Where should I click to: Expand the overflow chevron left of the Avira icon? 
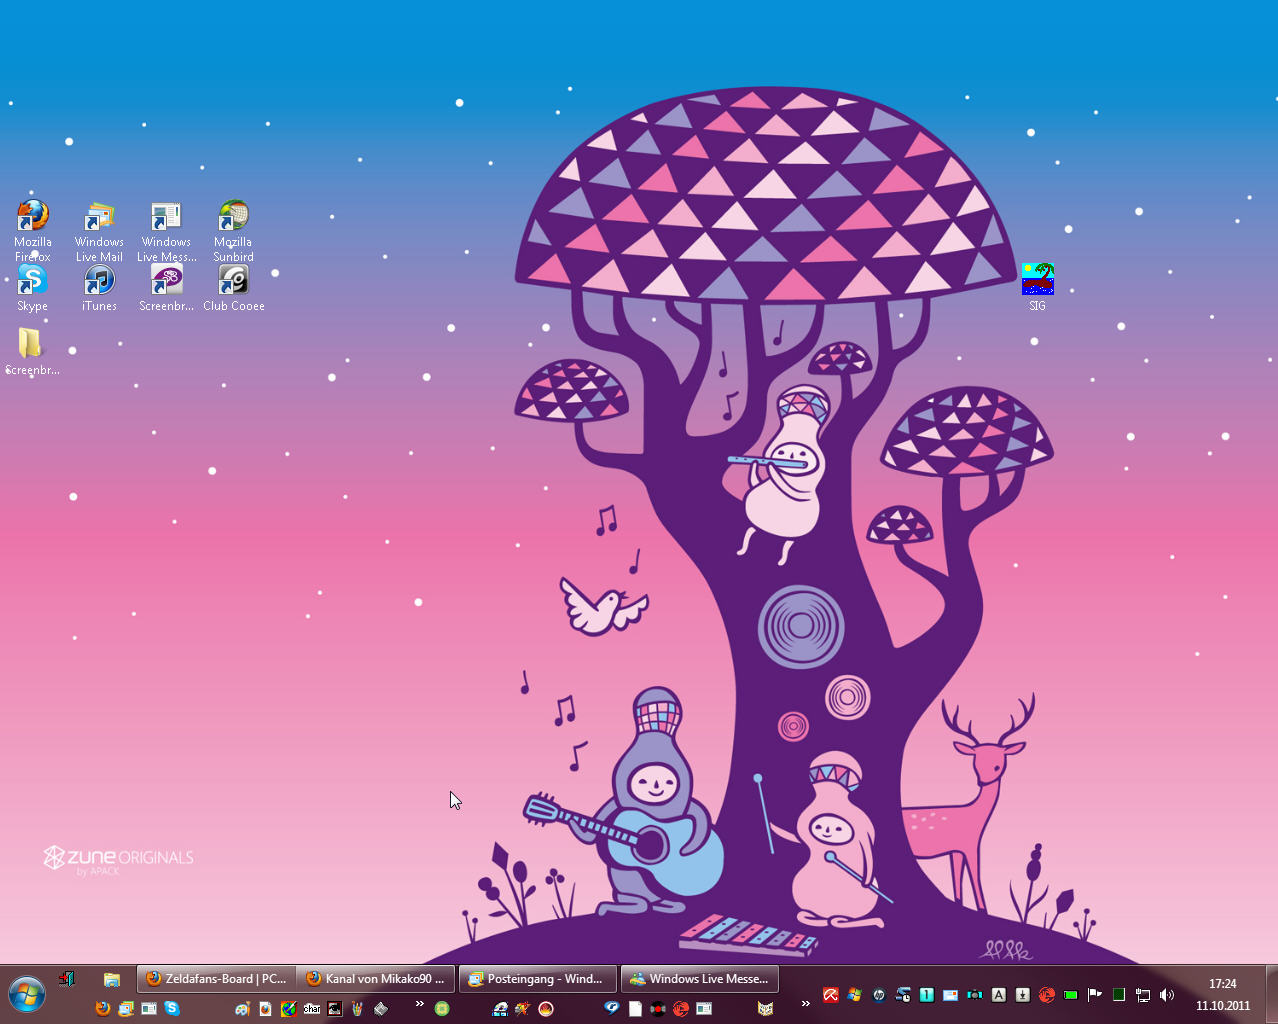(x=805, y=1003)
